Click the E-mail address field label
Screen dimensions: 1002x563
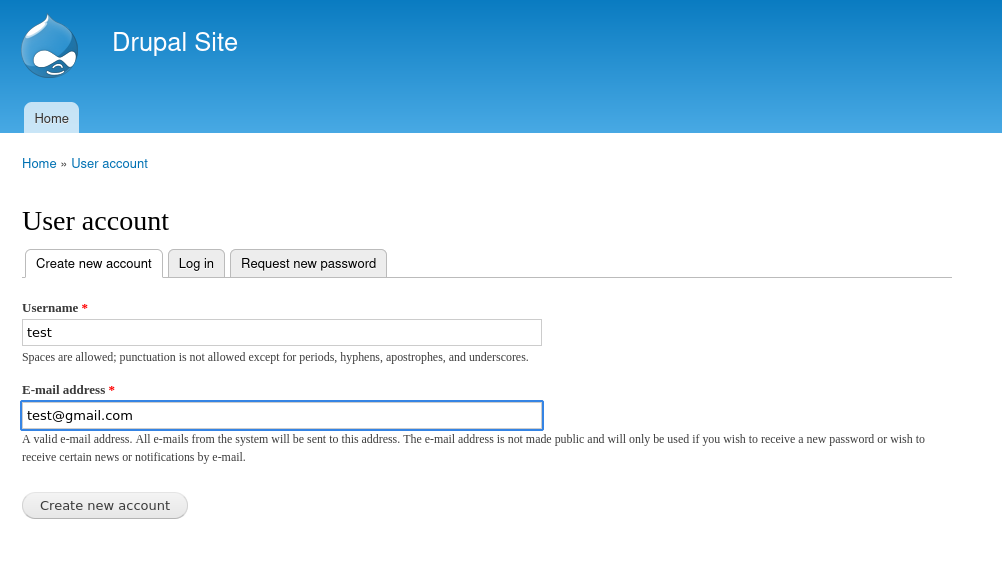[63, 390]
